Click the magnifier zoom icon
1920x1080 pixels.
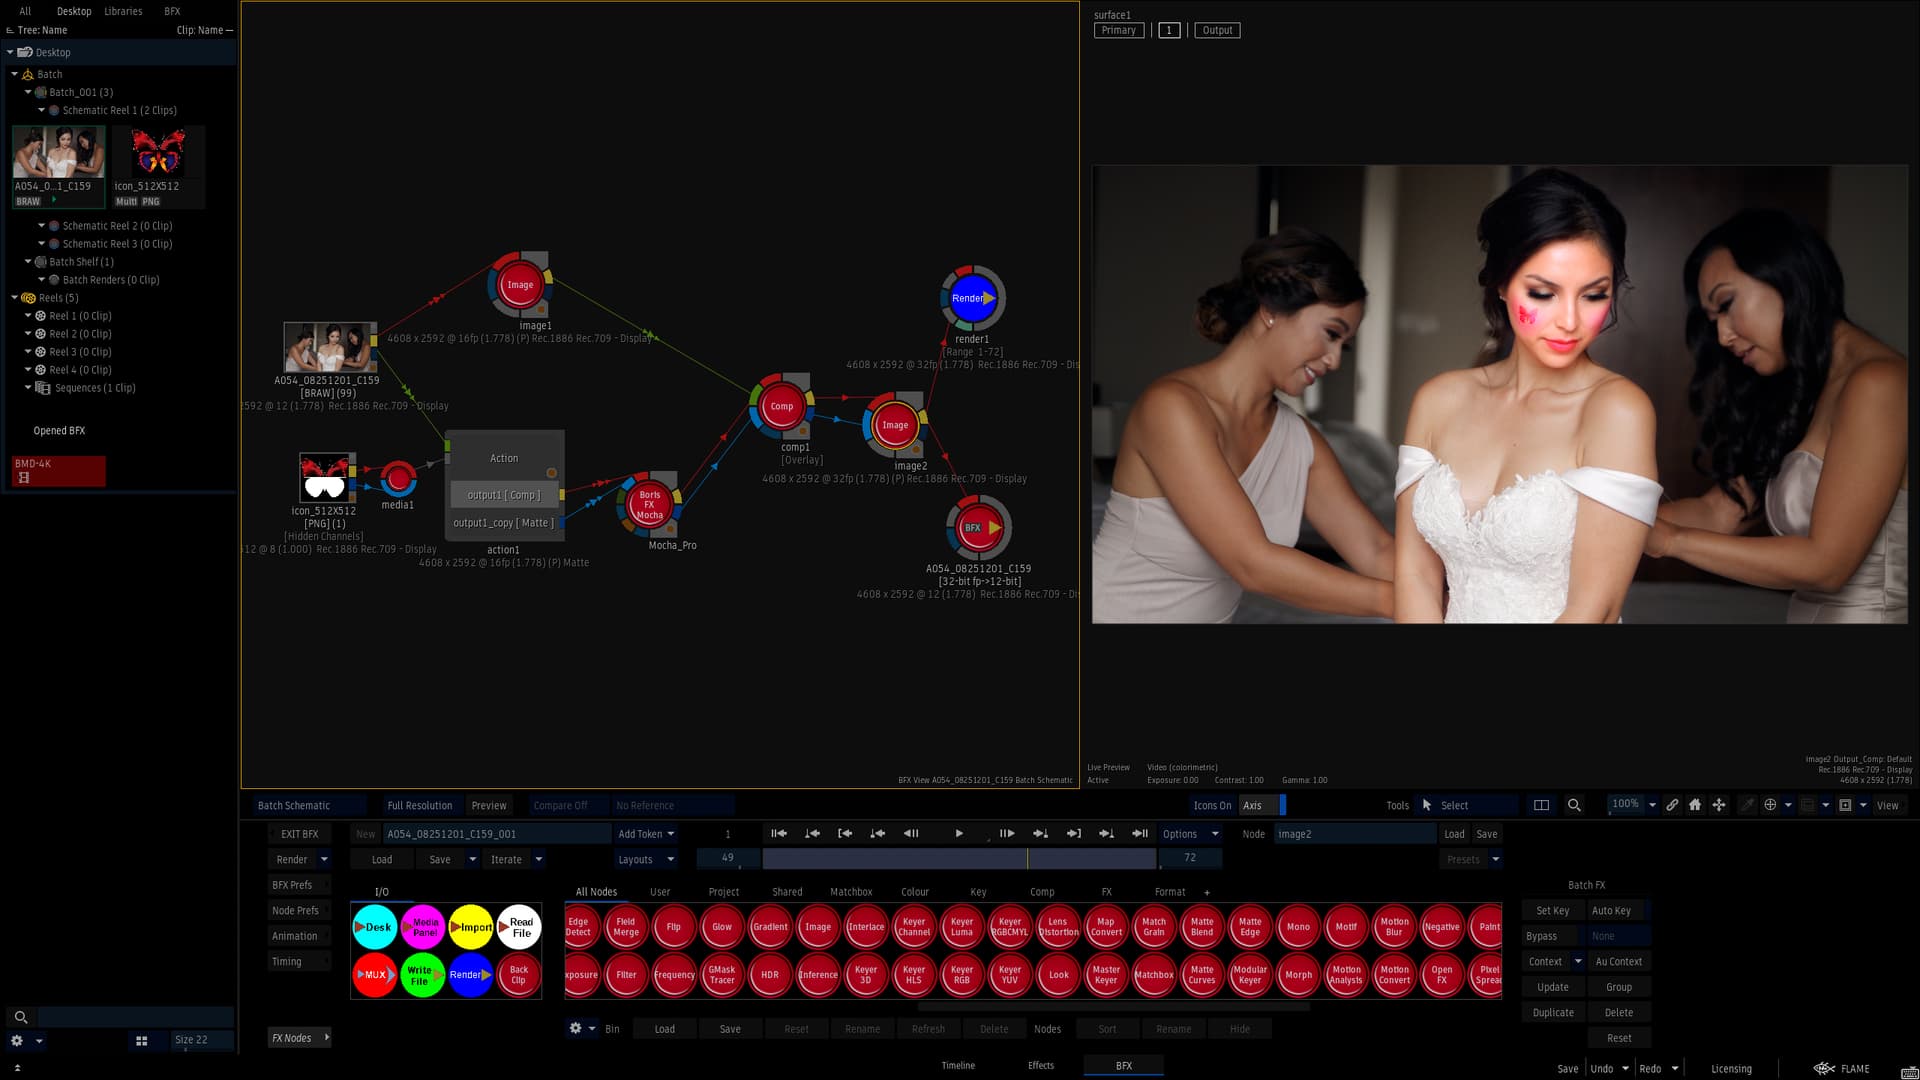[x=1574, y=805]
